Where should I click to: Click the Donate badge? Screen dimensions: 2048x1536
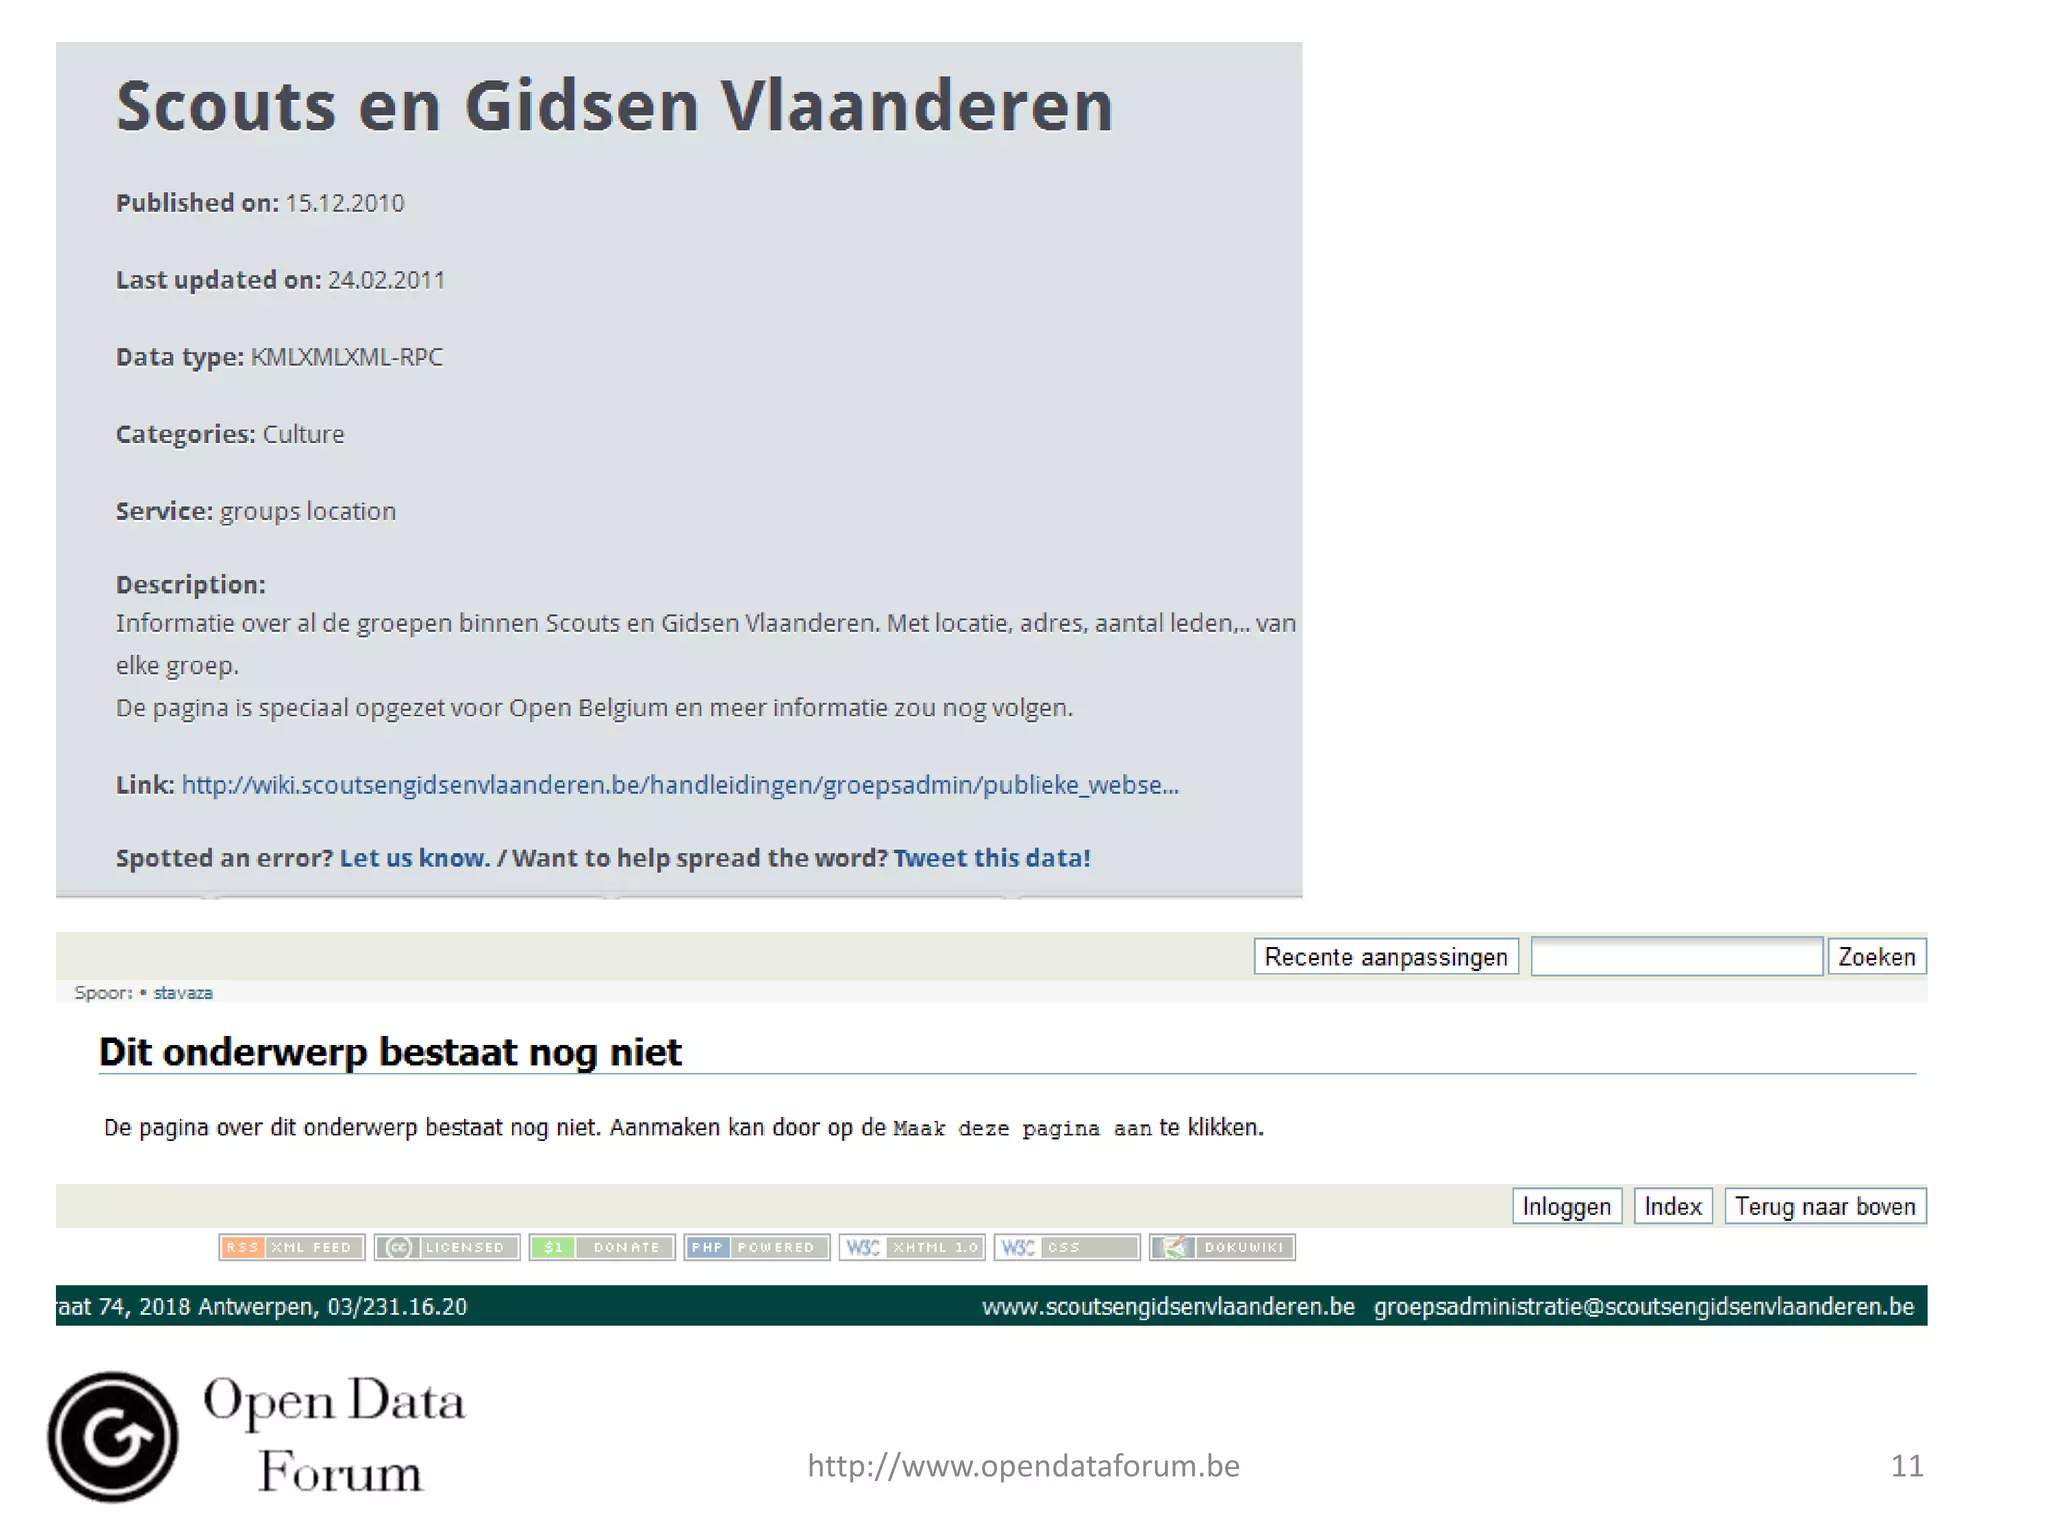tap(602, 1247)
